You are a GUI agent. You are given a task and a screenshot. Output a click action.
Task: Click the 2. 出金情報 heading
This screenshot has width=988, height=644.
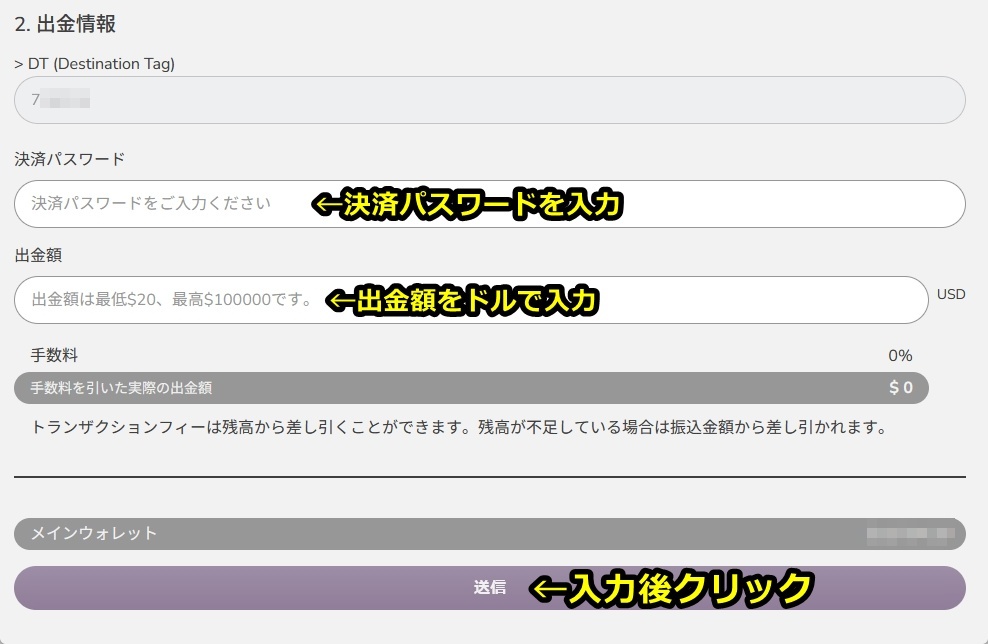65,24
